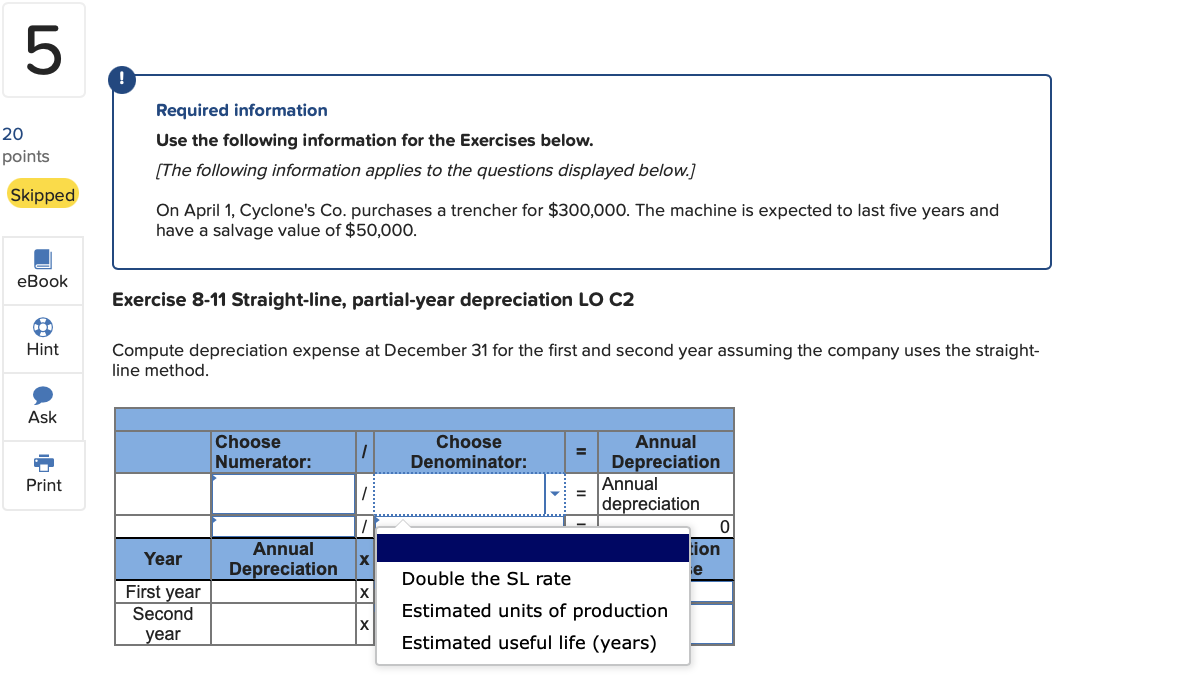Choose 'Estimated units of production' option

coord(534,611)
